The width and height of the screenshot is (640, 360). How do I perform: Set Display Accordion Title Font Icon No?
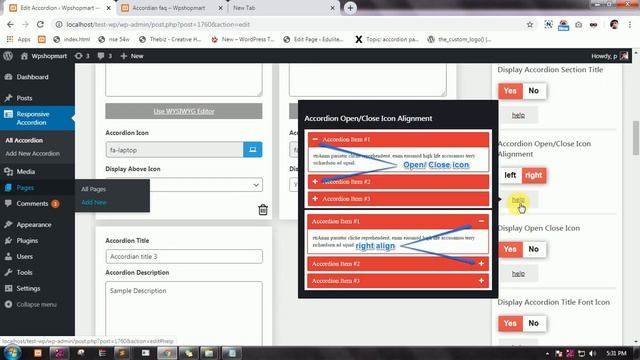534,323
